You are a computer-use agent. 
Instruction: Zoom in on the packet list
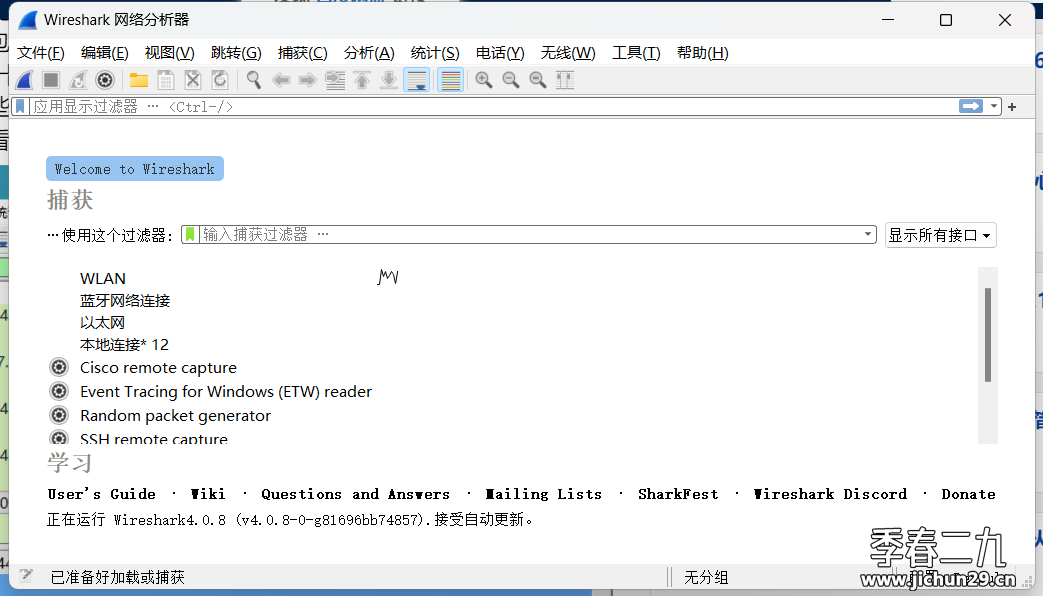tap(481, 79)
